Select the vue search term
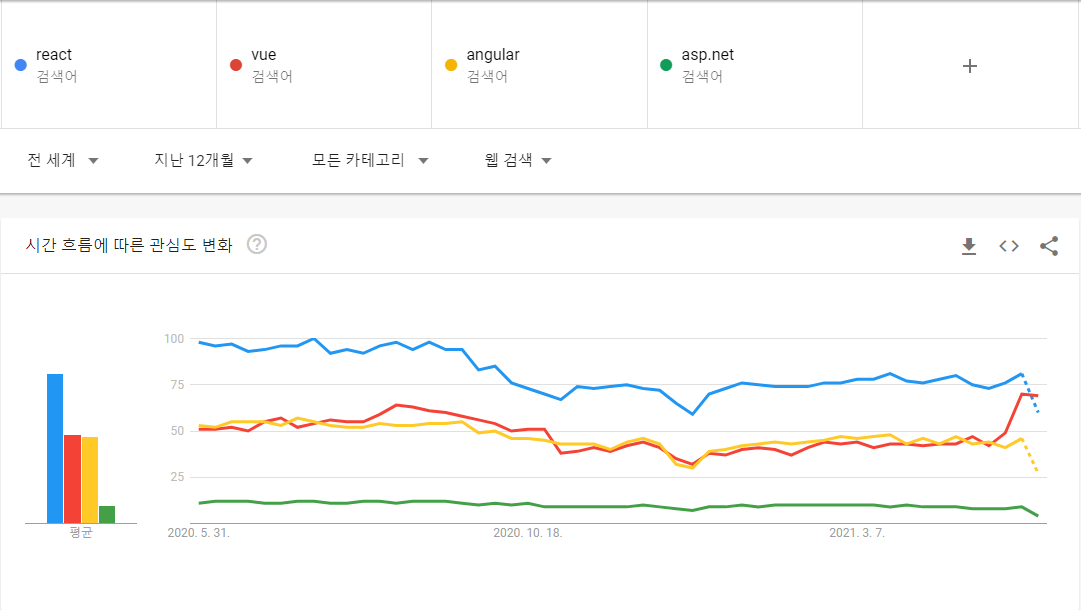The image size is (1081, 610). click(263, 54)
